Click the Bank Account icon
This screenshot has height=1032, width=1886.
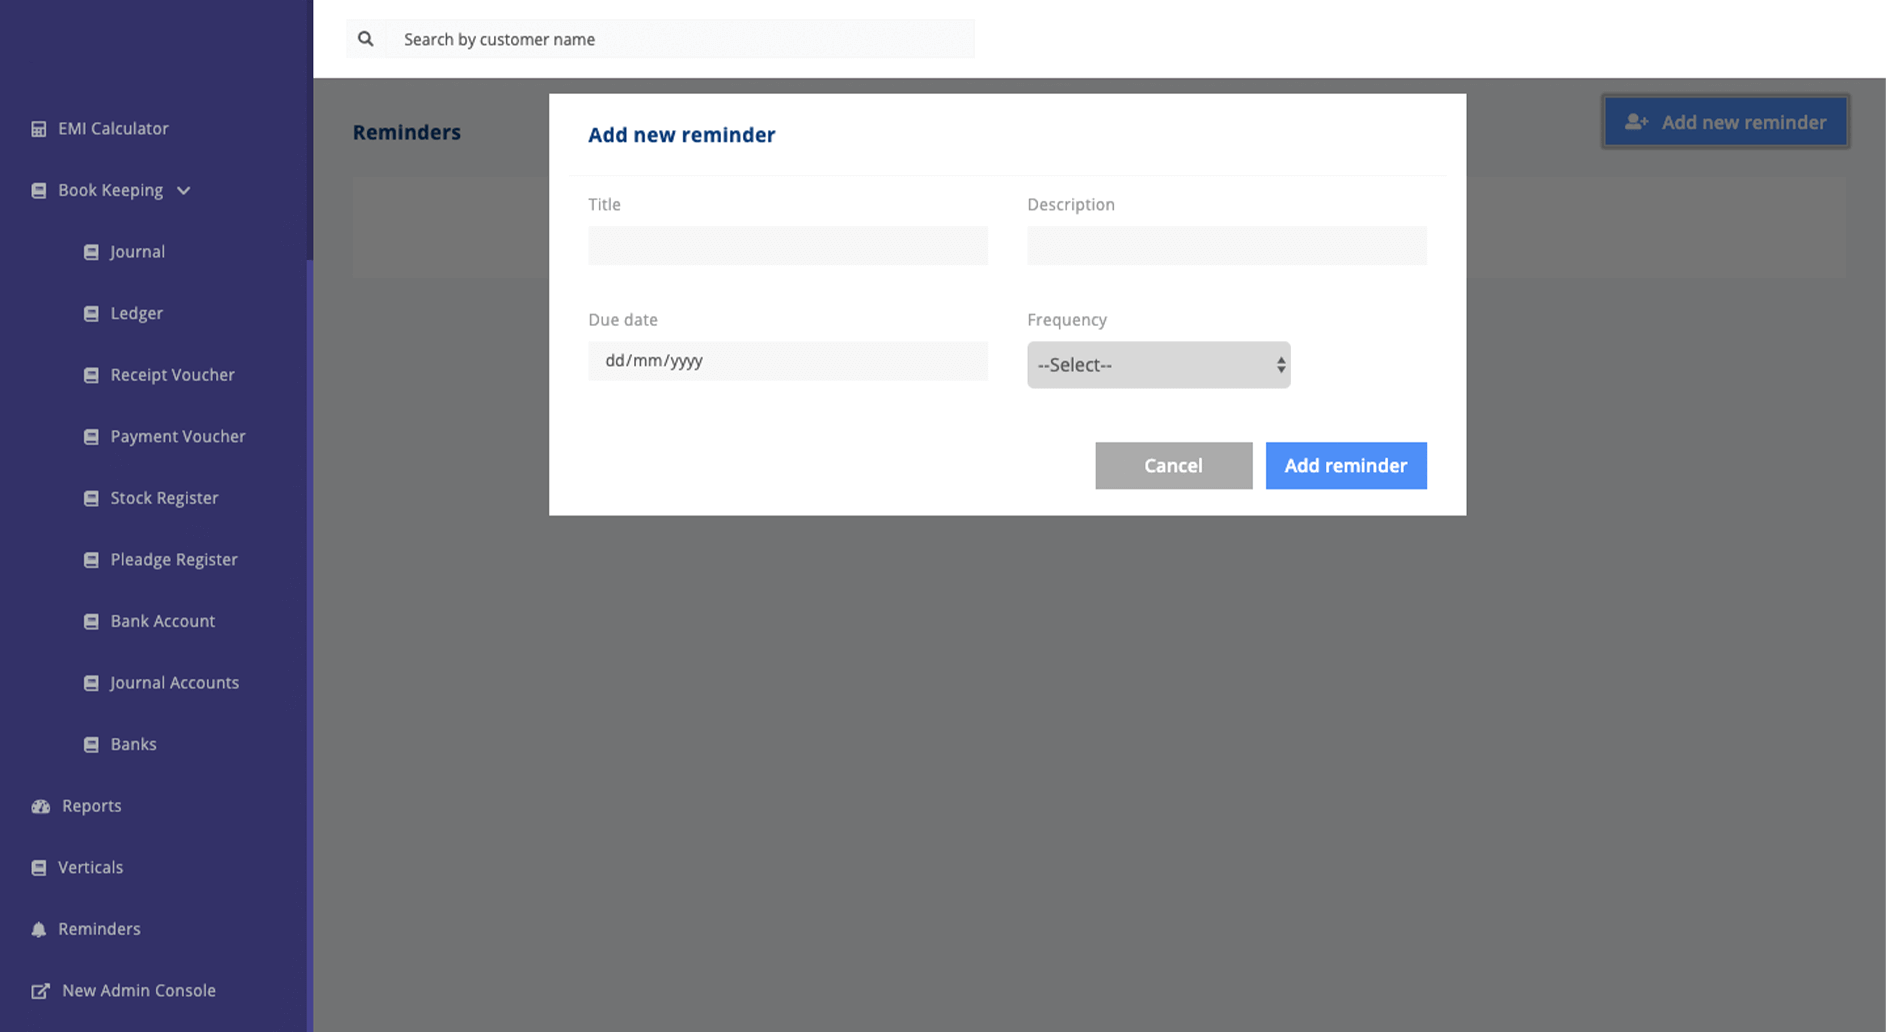click(x=91, y=621)
